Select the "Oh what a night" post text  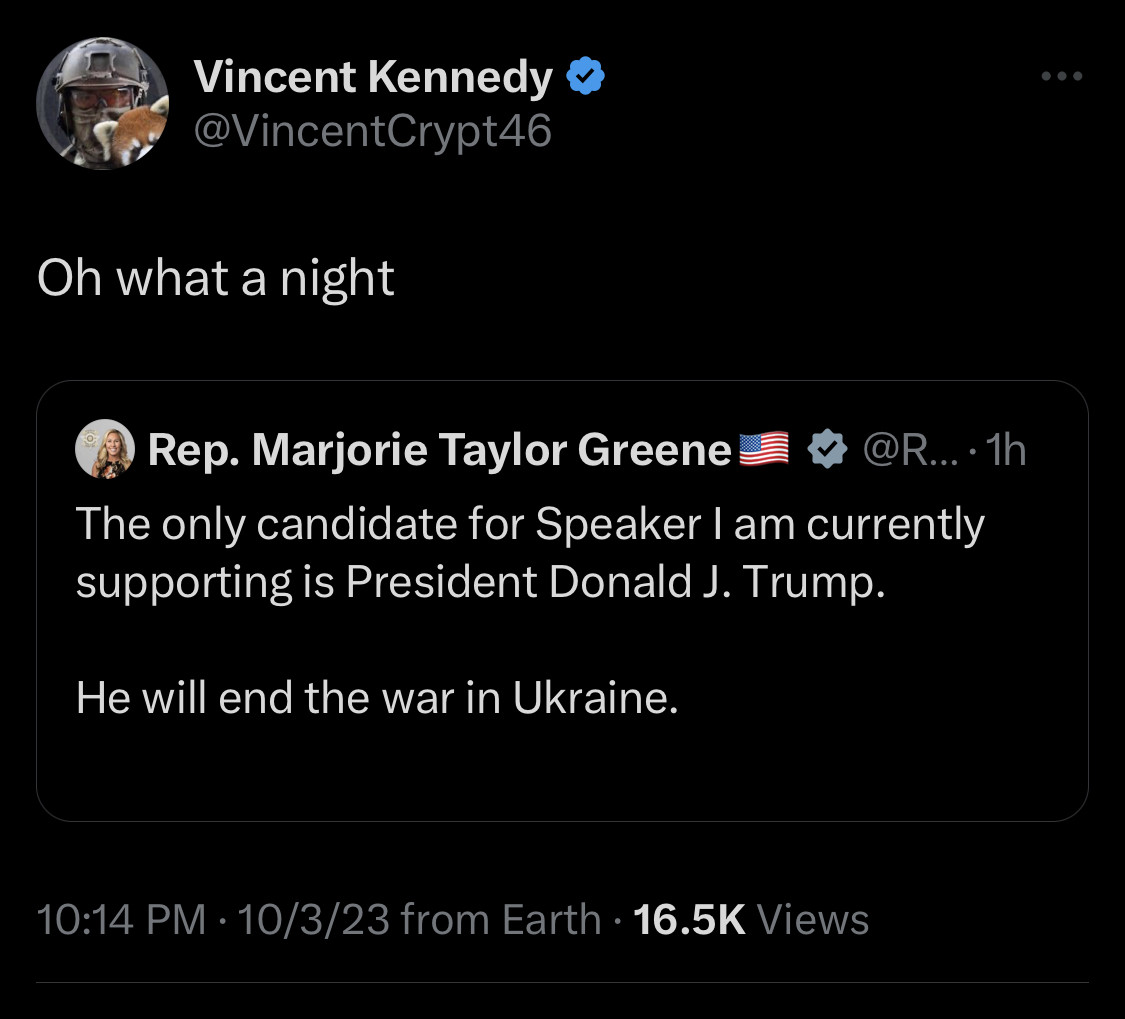pyautogui.click(x=216, y=278)
